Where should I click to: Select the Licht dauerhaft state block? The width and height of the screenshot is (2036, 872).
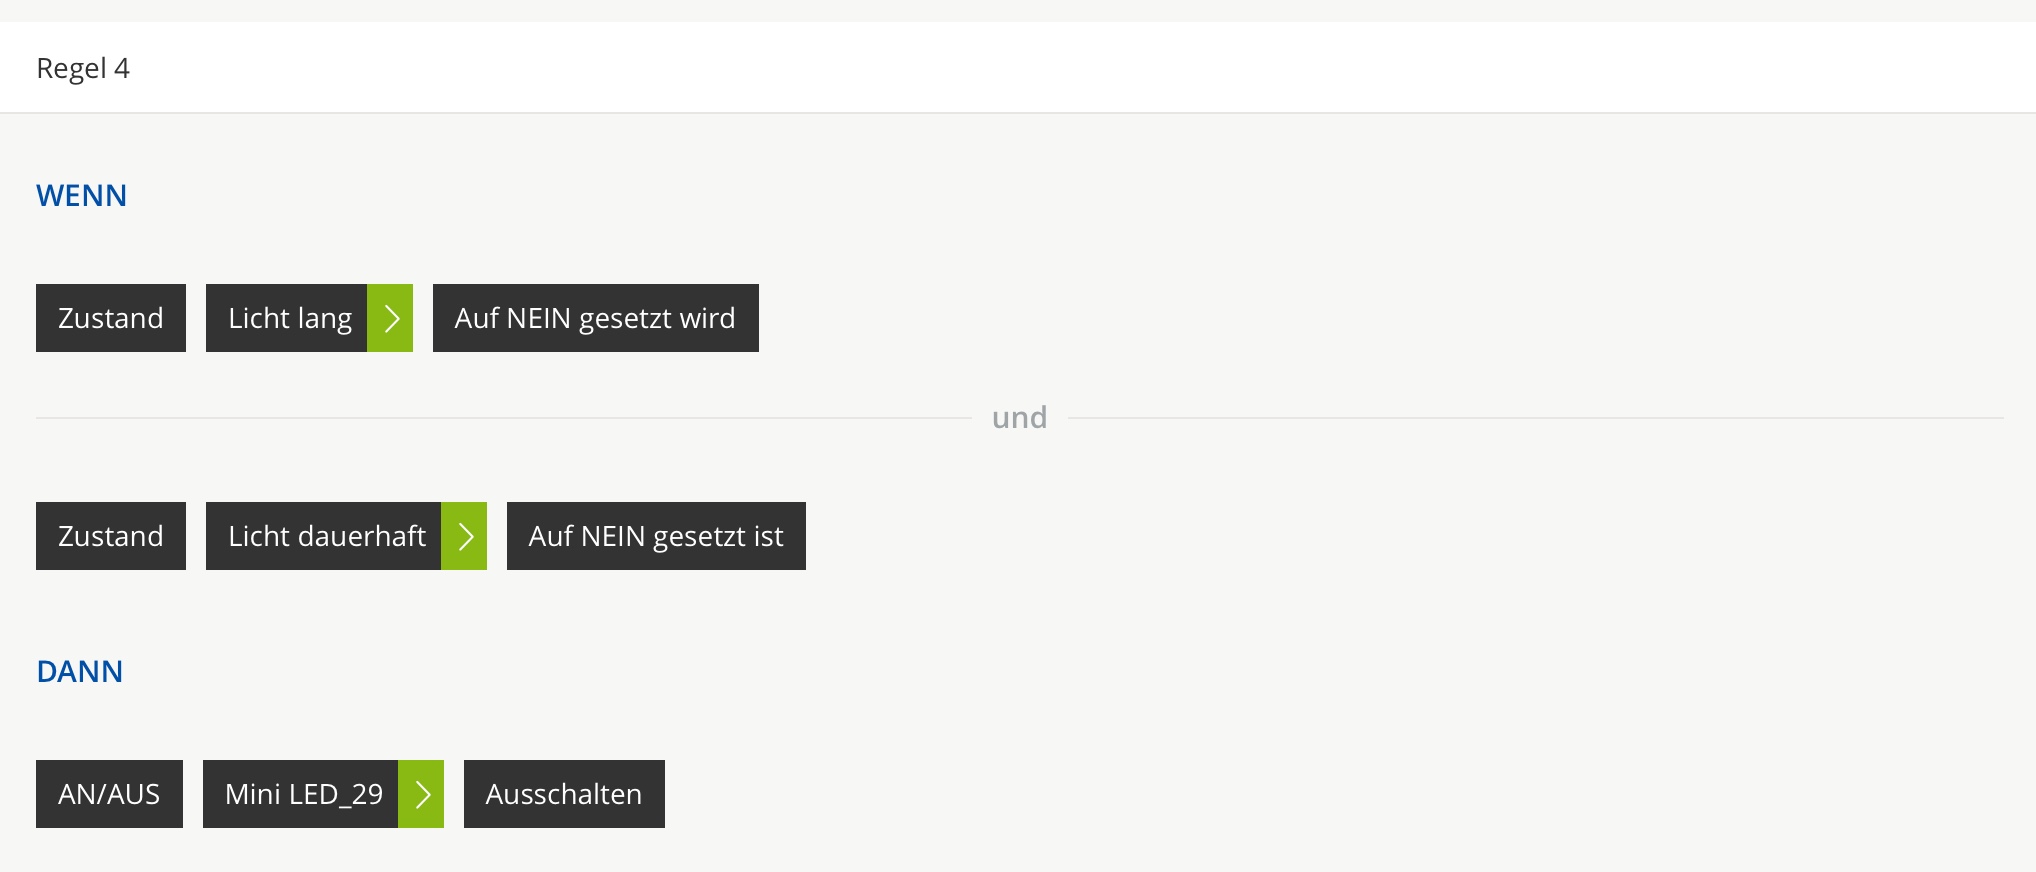coord(324,536)
